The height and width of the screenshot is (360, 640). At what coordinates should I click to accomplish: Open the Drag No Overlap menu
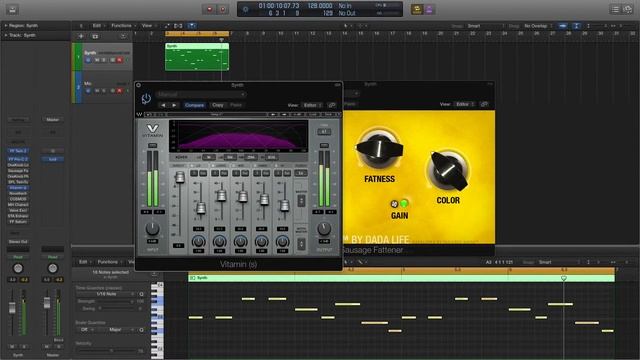538,26
